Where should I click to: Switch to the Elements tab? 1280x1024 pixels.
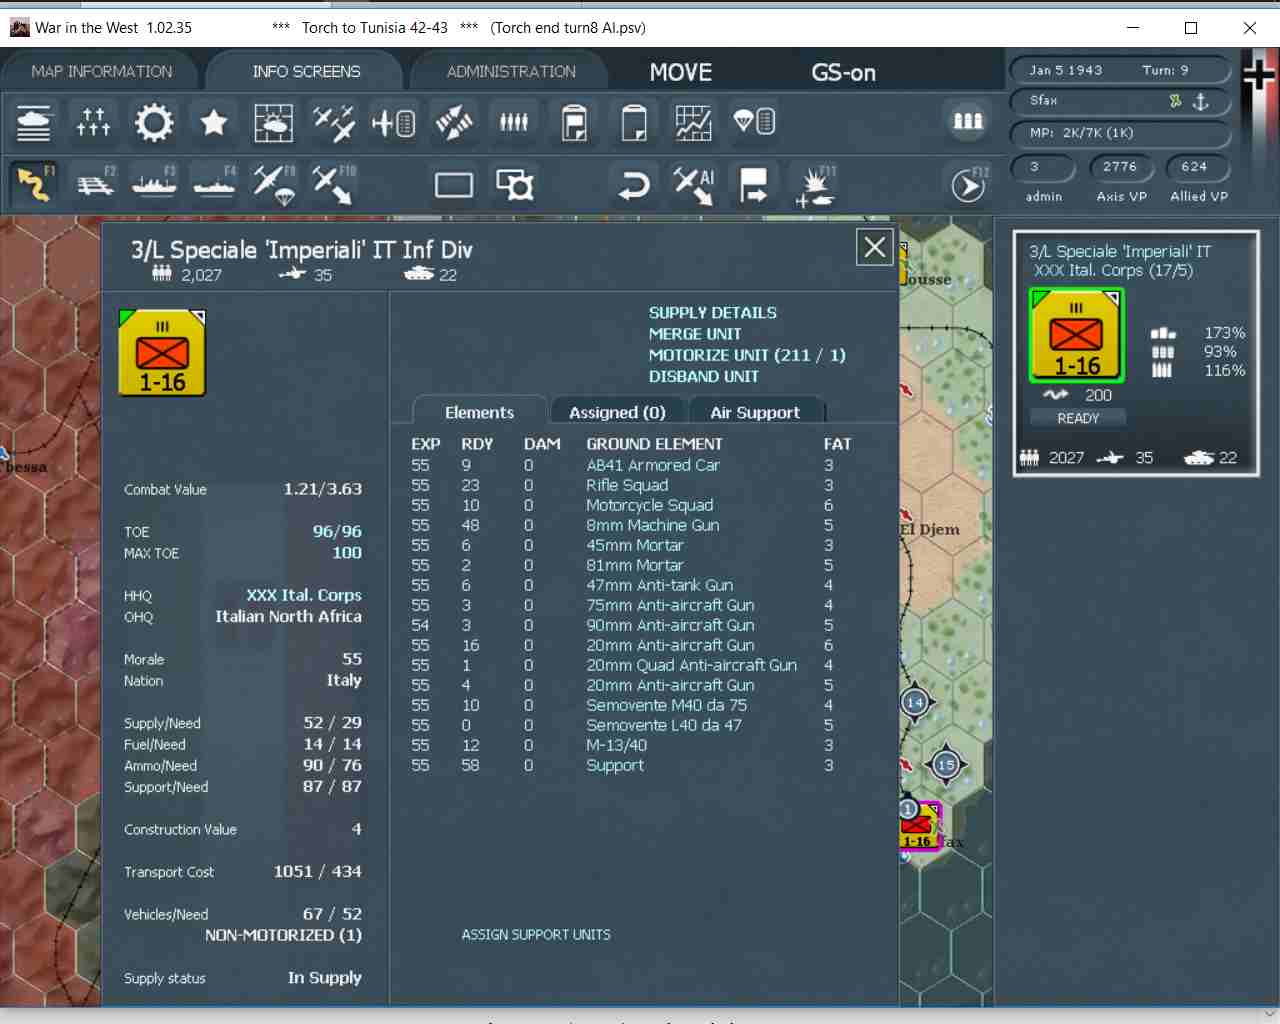479,412
